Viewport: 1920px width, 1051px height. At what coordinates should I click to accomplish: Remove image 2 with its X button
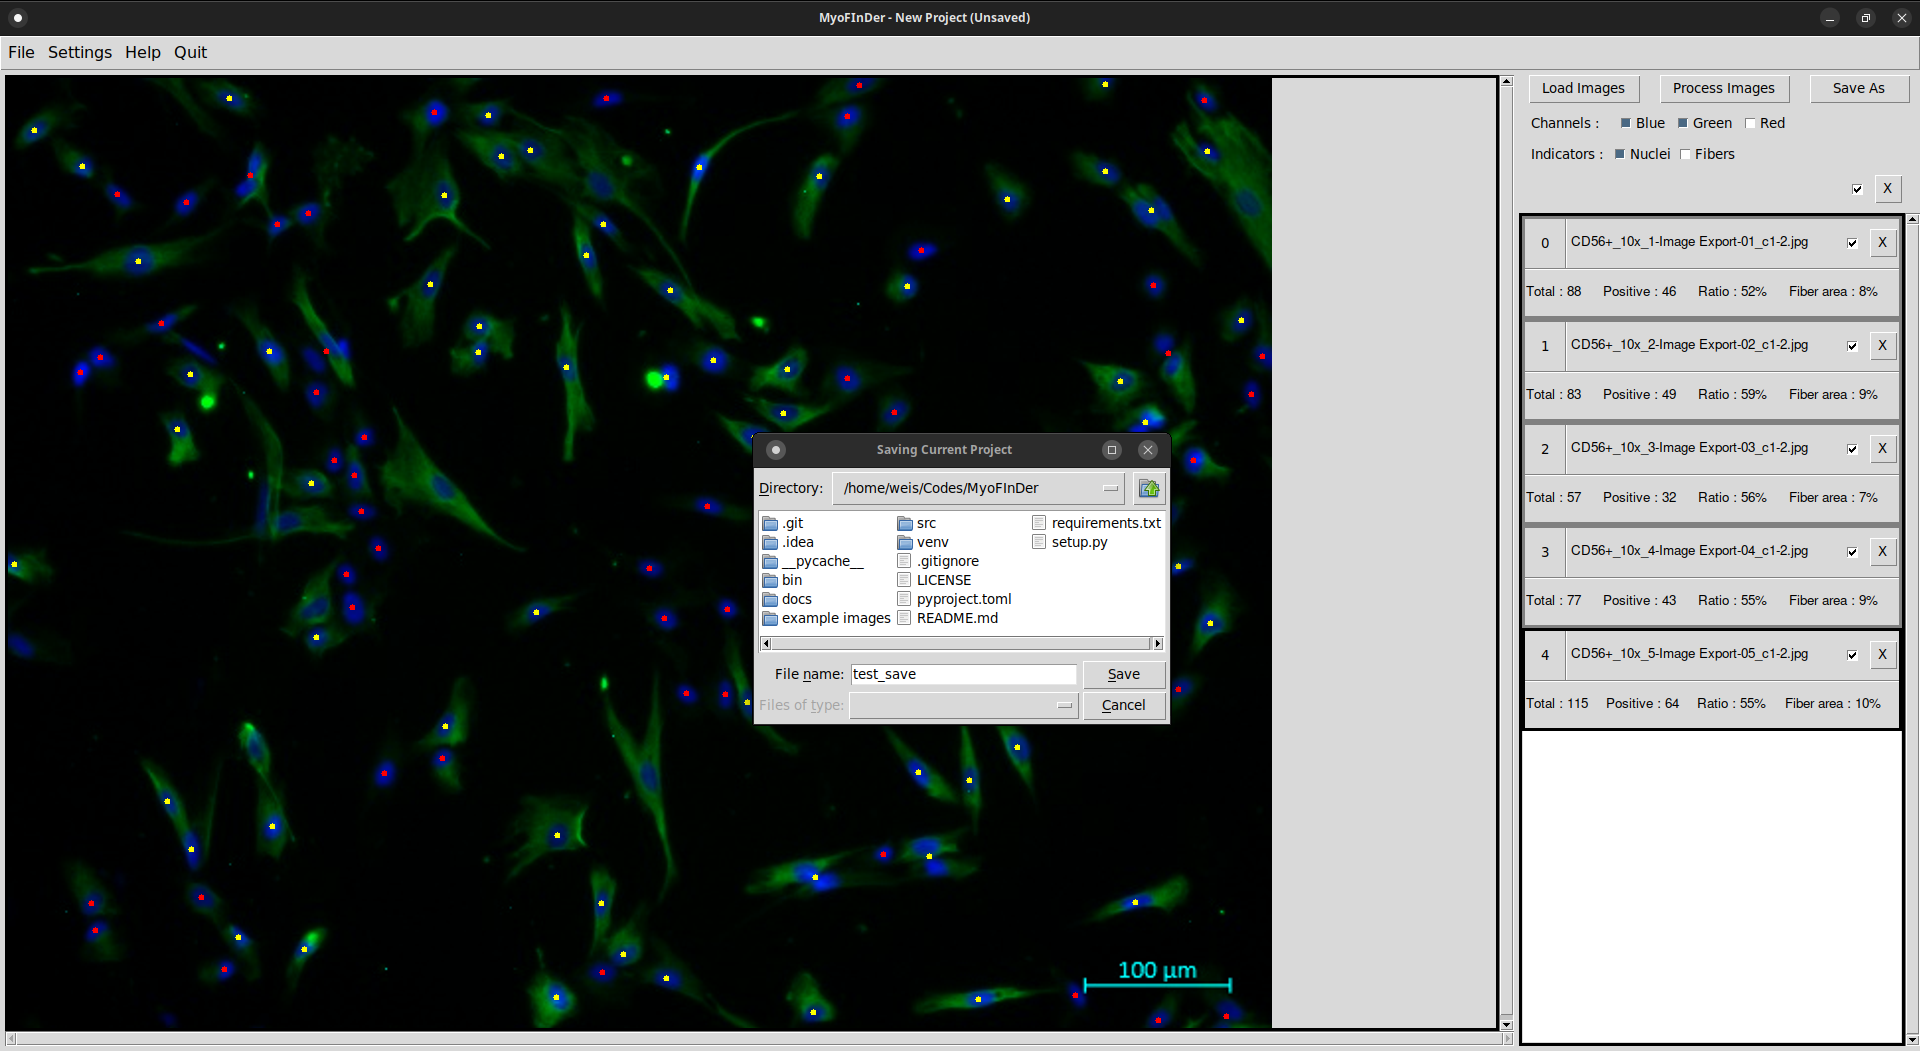pyautogui.click(x=1882, y=448)
